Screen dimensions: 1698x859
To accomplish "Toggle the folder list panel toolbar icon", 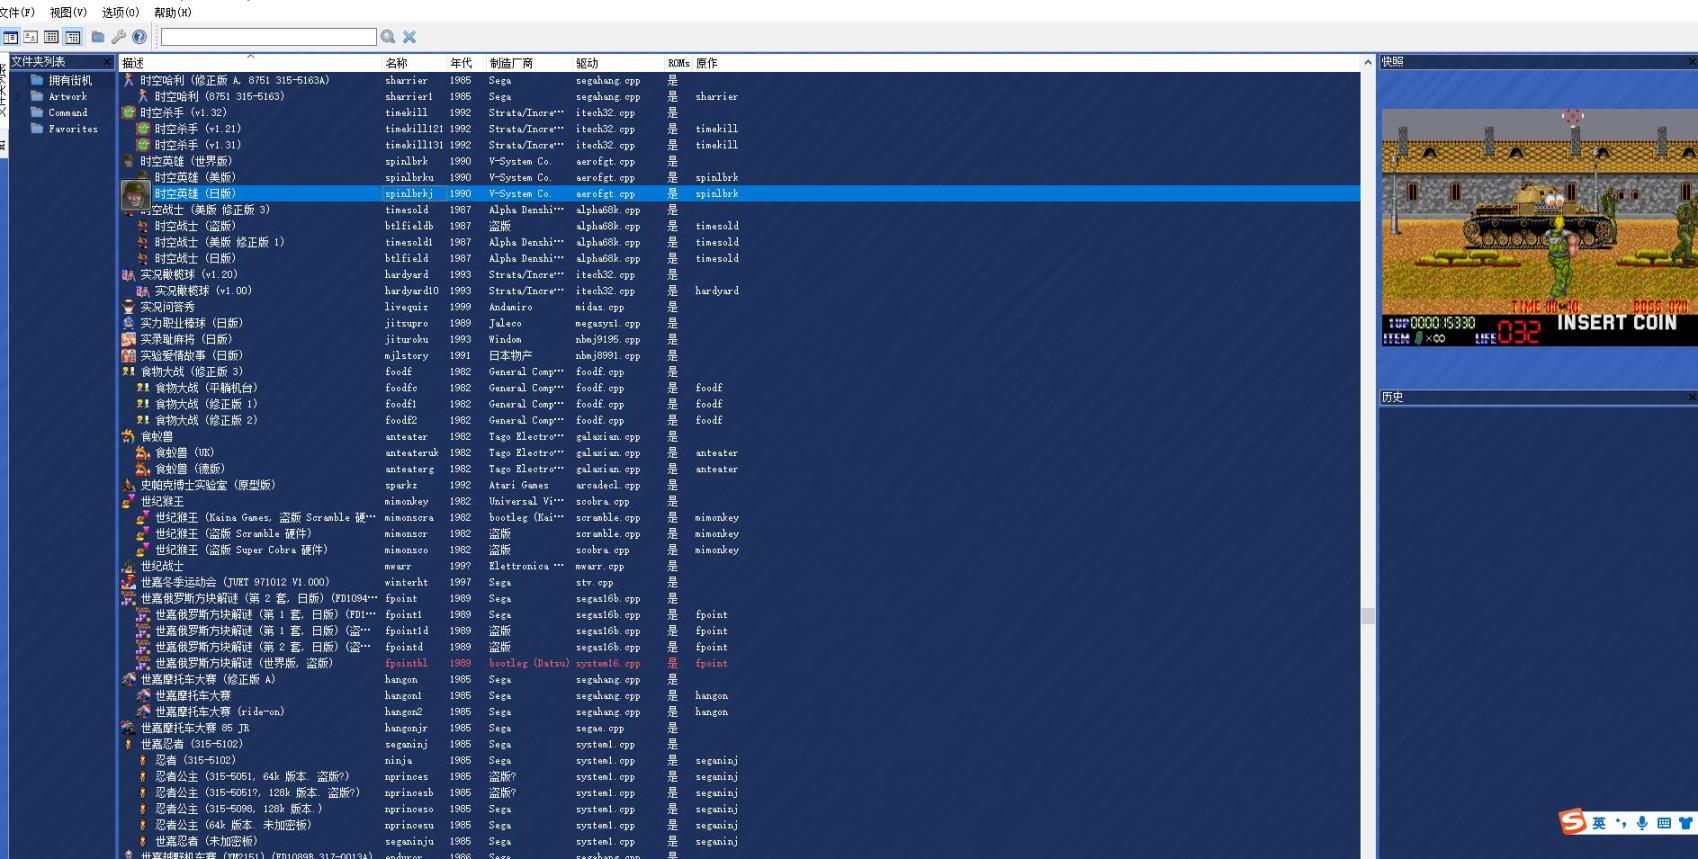I will 10,37.
